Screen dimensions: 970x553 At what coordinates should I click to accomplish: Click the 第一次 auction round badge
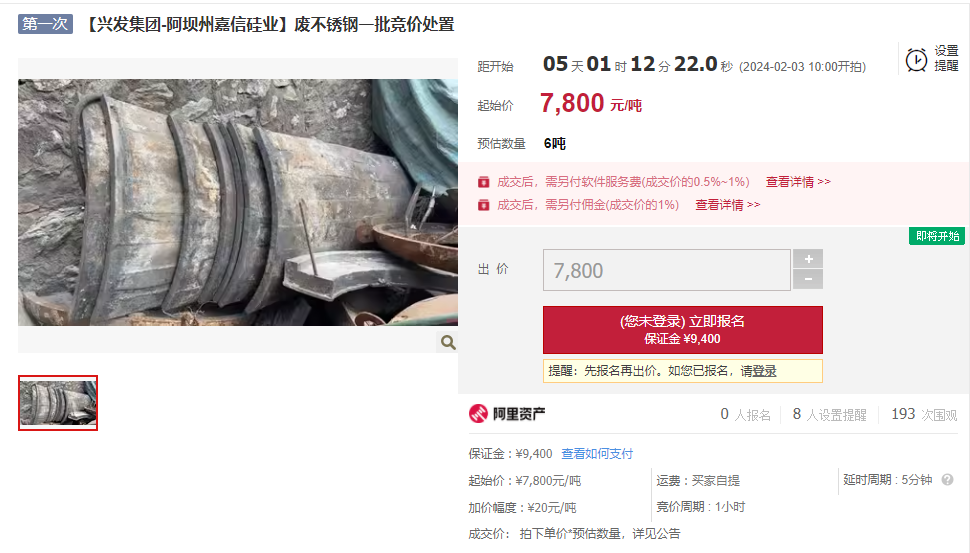[x=45, y=24]
